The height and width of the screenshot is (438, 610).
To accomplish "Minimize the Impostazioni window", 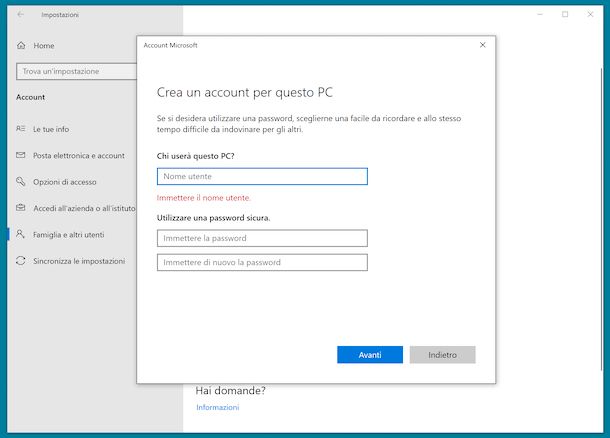I will click(x=540, y=14).
